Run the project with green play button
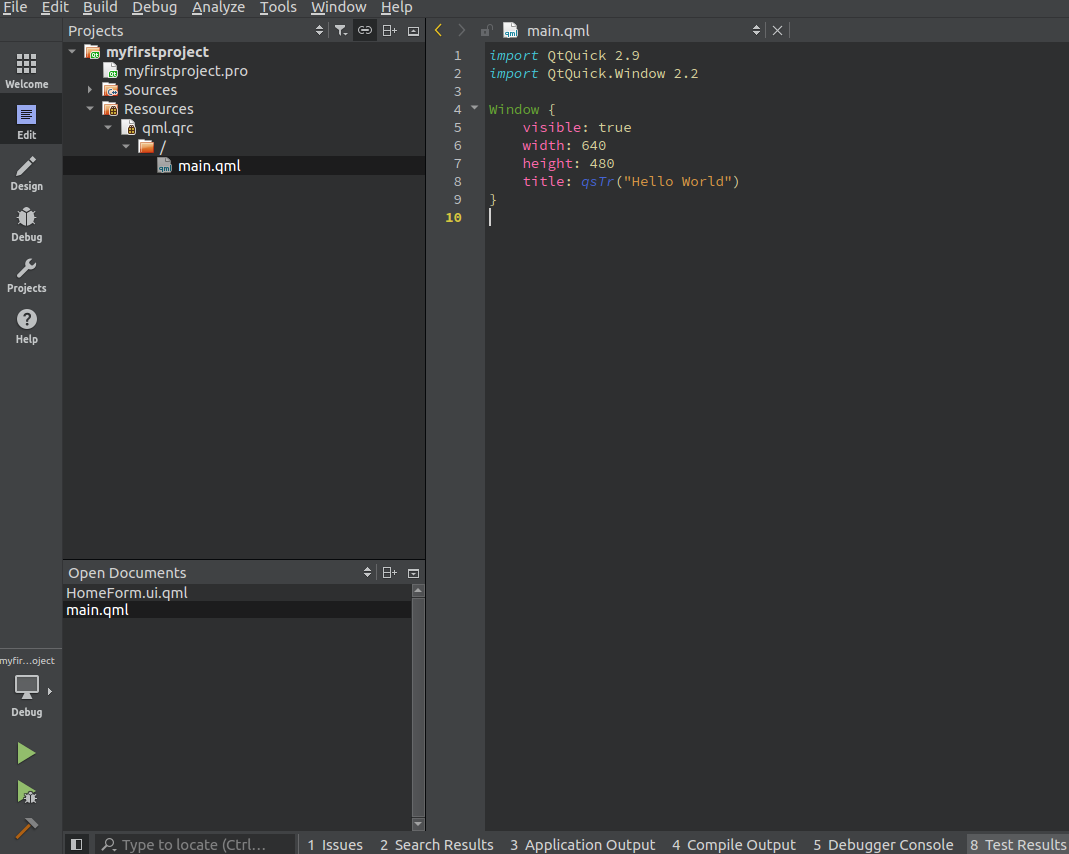The image size is (1069, 854). (x=26, y=753)
